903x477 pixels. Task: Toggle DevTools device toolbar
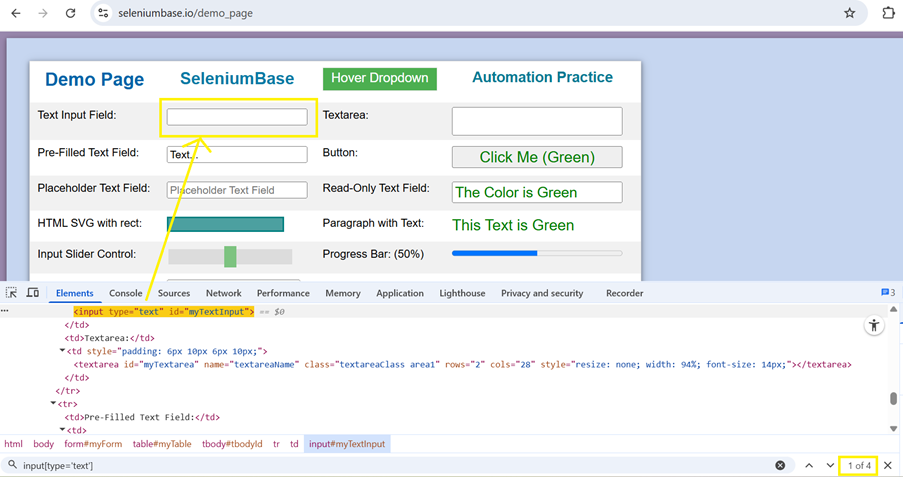click(x=33, y=293)
